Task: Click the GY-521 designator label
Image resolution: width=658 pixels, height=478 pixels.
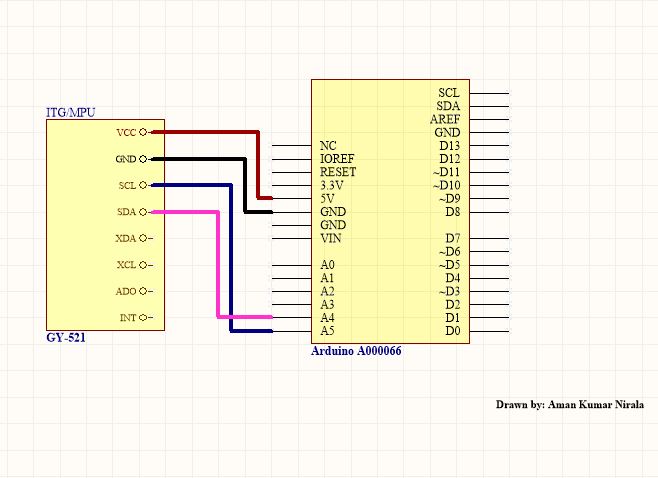Action: (x=66, y=337)
